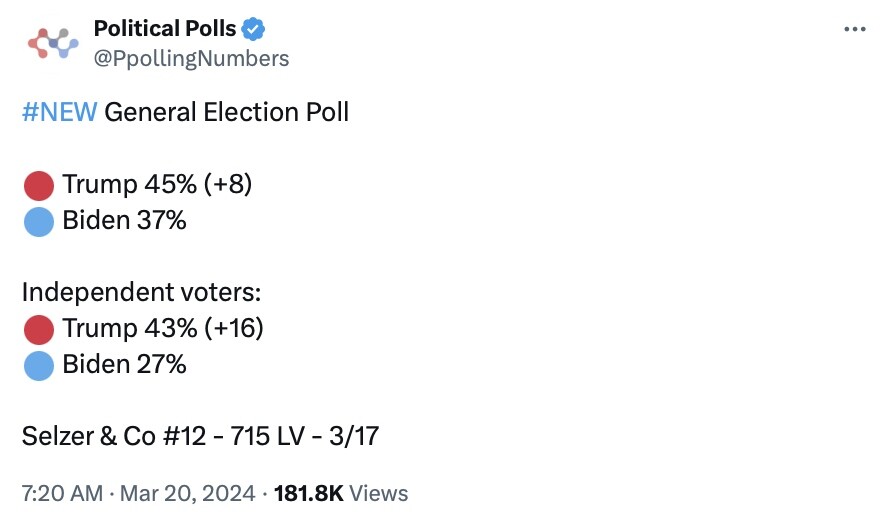Click the blue circle beside Biden 27%
The width and height of the screenshot is (888, 524).
[x=38, y=365]
